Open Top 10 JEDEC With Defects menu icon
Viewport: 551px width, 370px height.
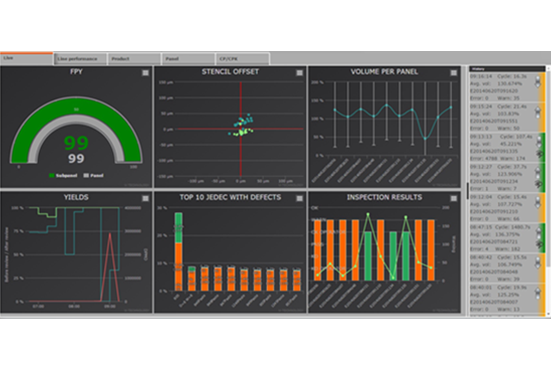point(299,199)
